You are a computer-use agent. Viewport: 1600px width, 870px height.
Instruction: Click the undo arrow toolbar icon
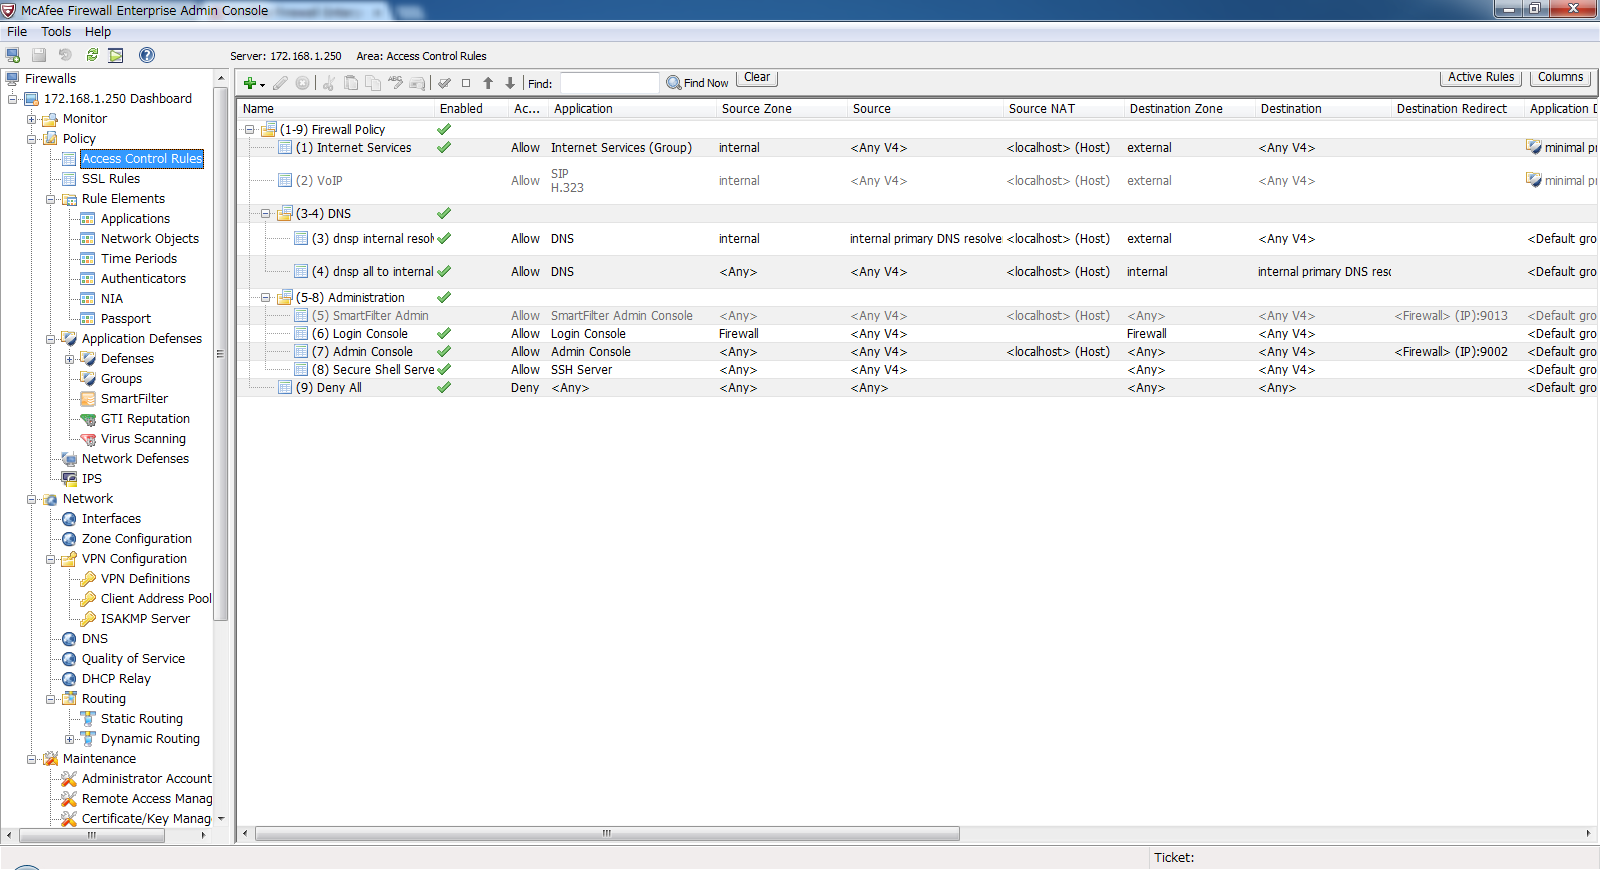point(65,55)
